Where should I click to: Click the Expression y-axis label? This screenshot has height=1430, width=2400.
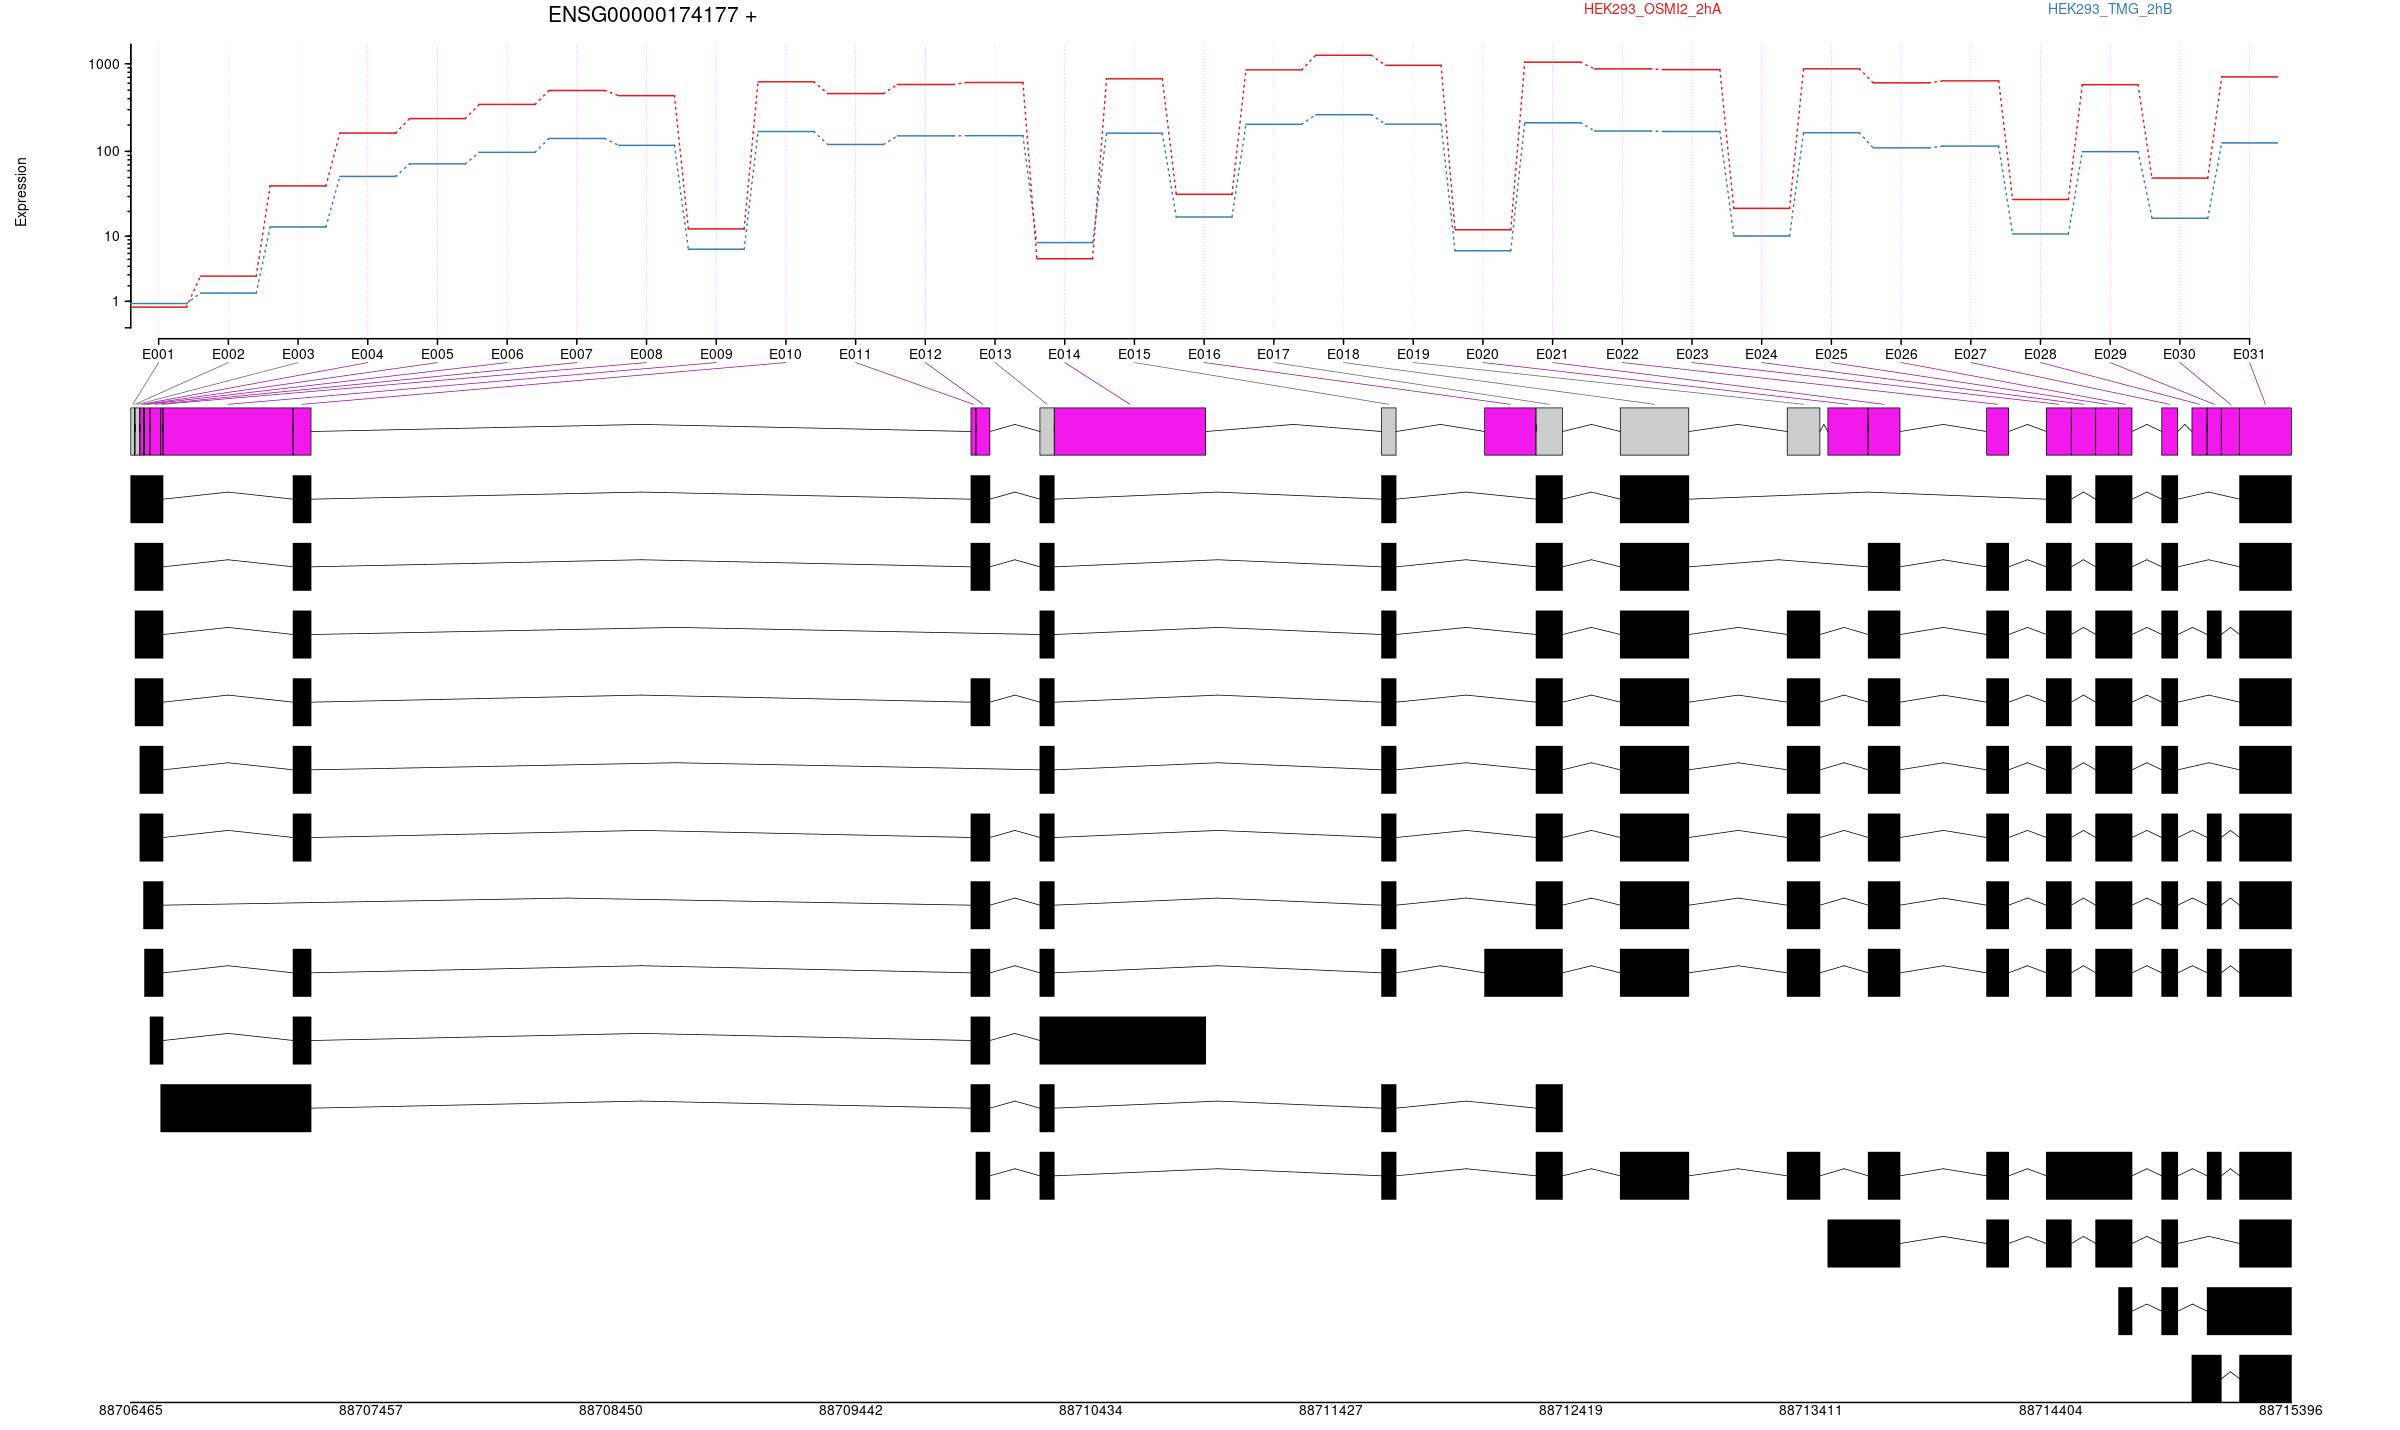pyautogui.click(x=21, y=191)
